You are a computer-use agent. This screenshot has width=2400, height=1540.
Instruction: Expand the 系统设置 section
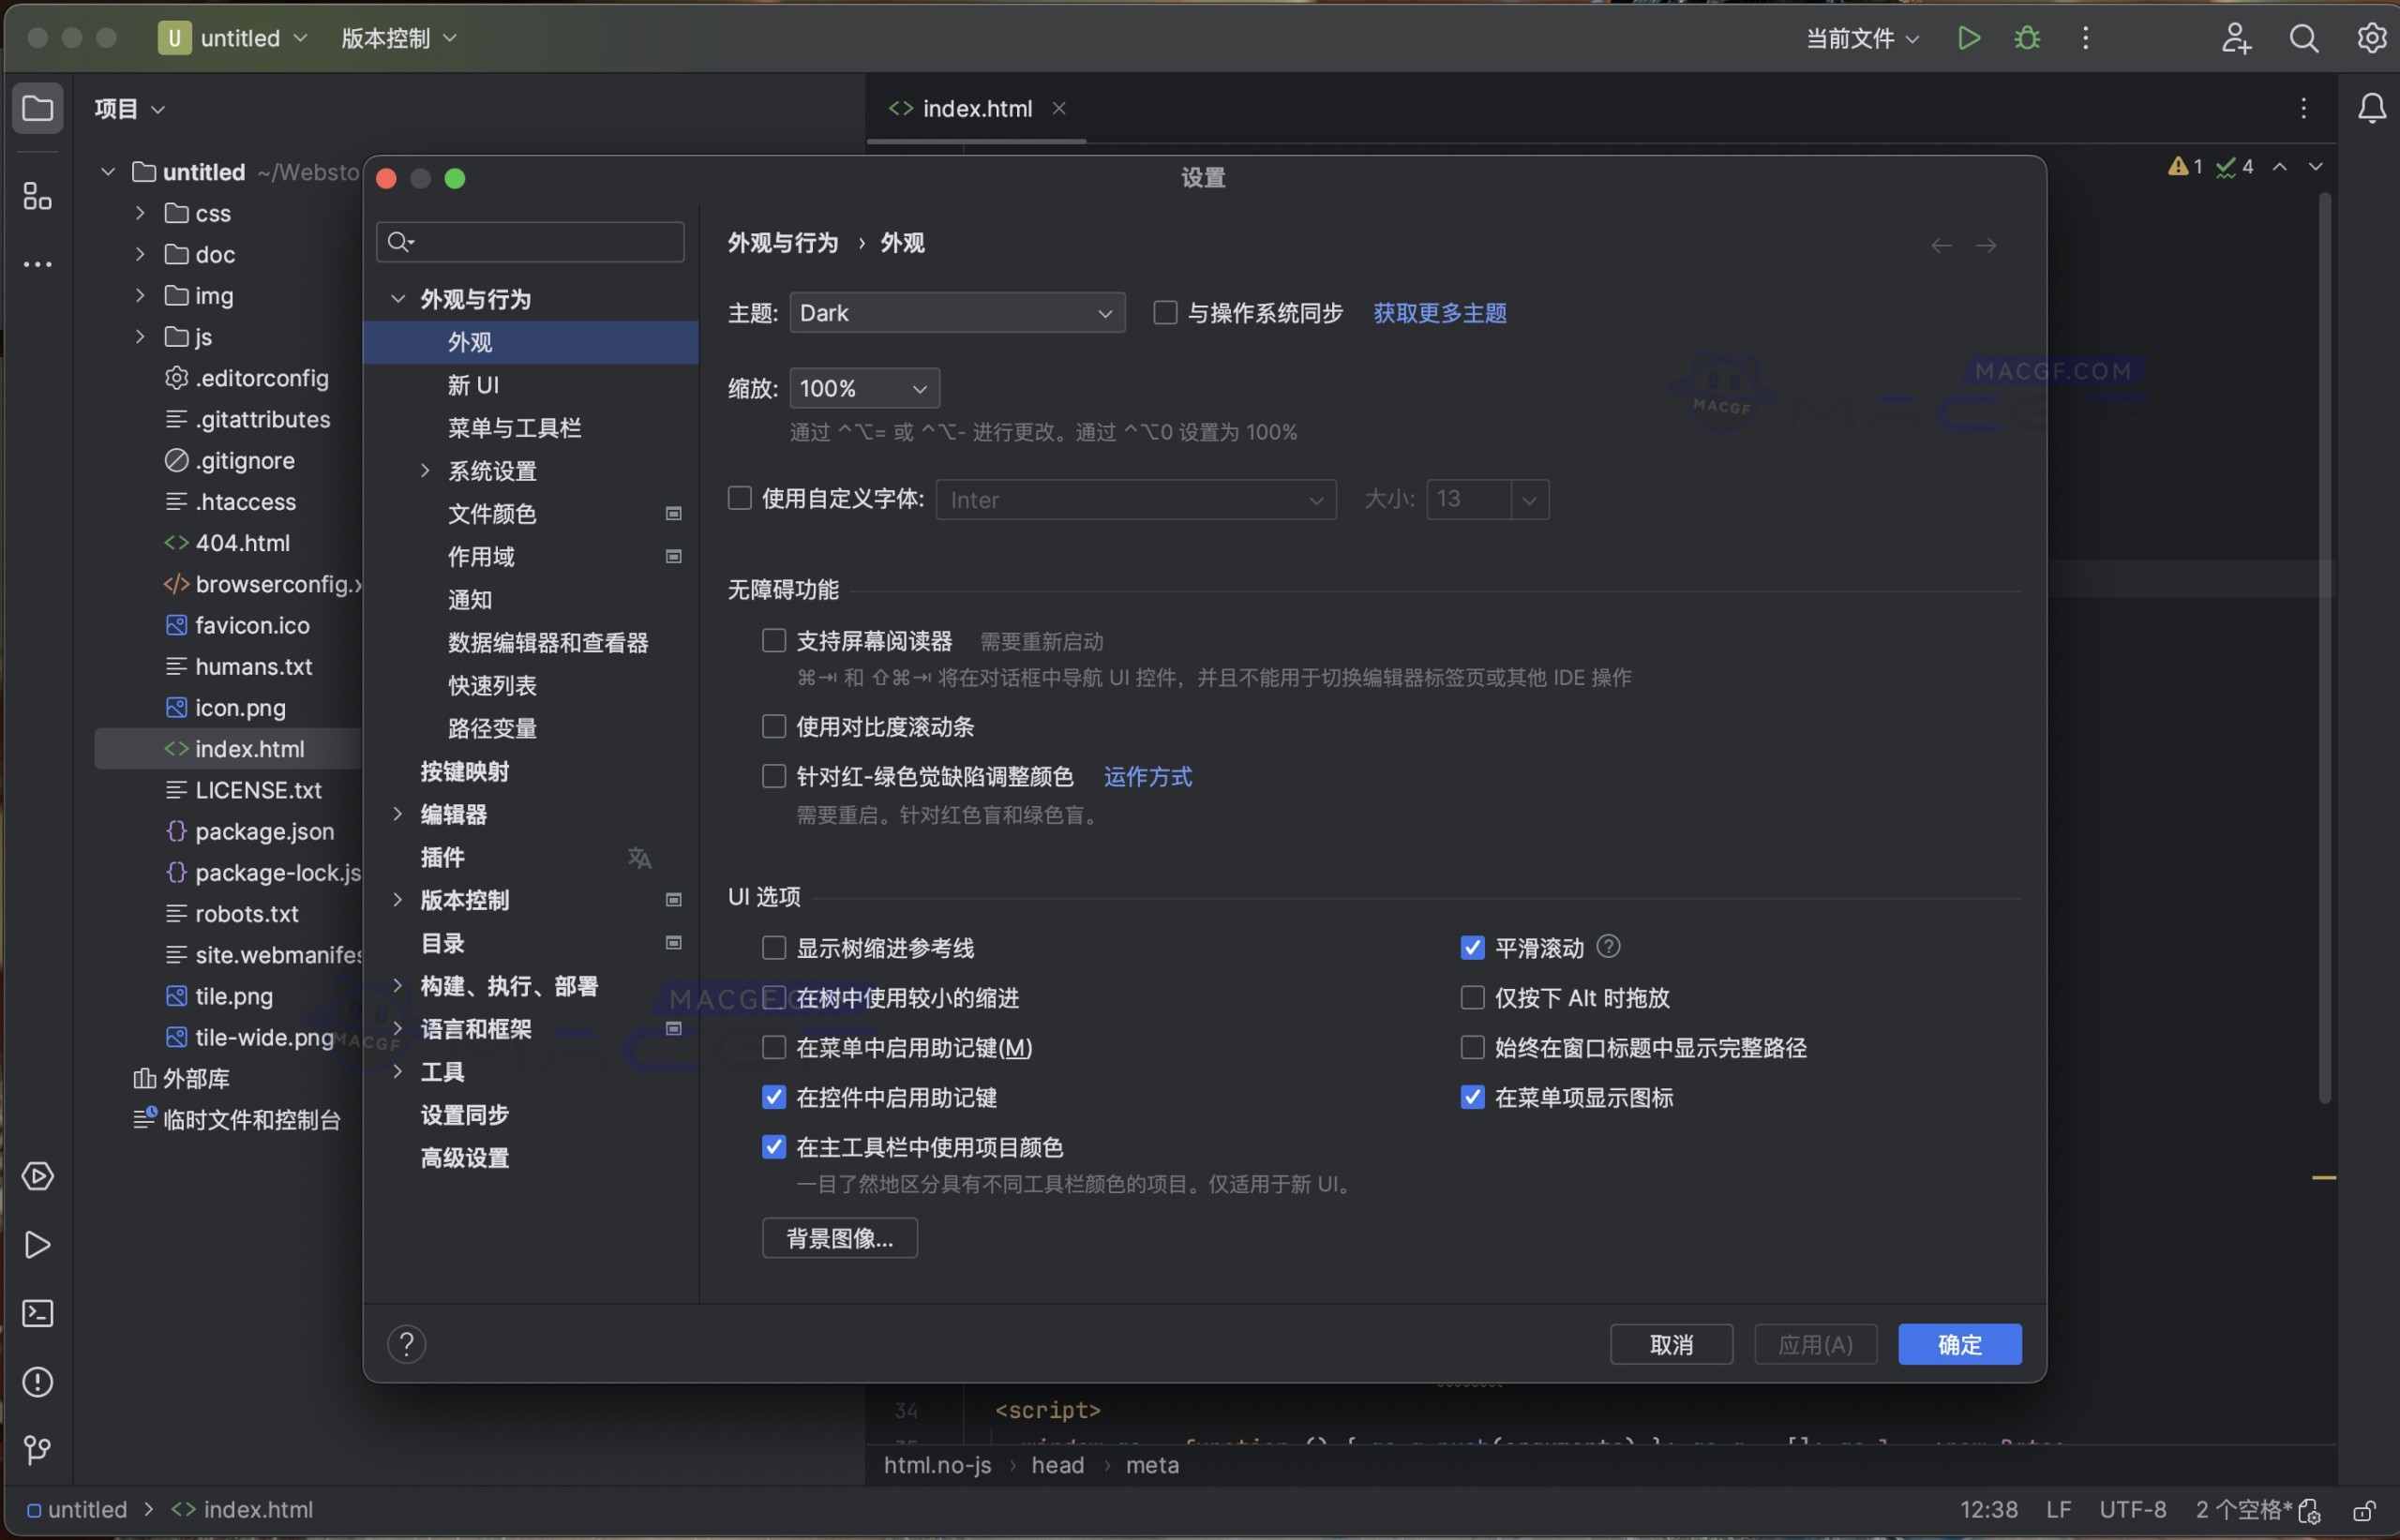(424, 470)
